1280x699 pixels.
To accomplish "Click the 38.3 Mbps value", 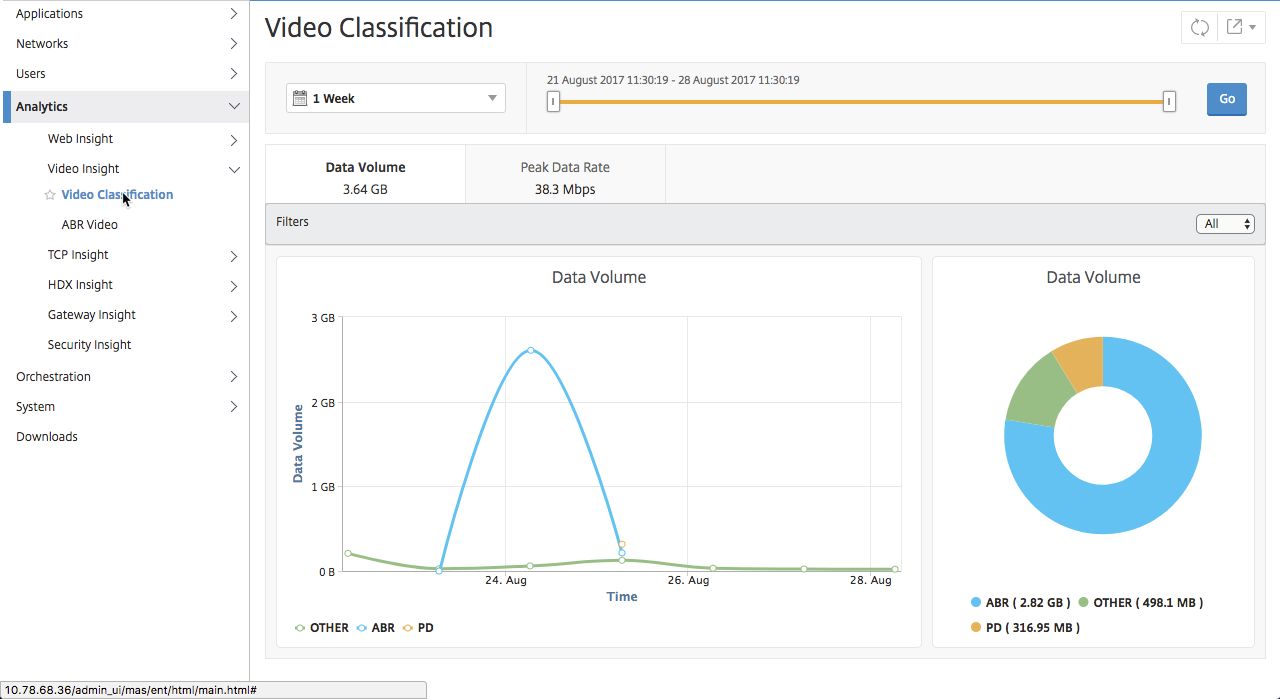I will pos(565,189).
